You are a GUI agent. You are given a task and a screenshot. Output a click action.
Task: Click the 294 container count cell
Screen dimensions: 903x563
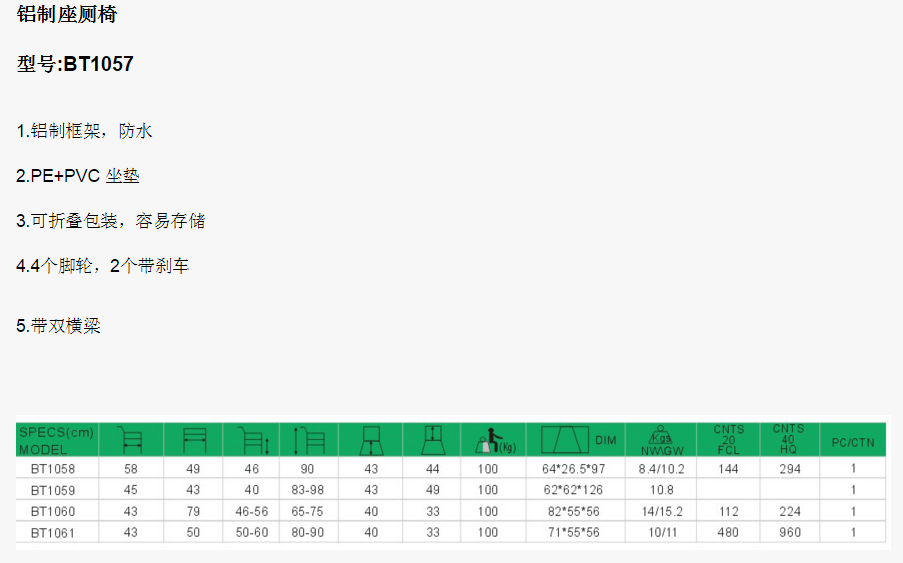[x=790, y=469]
